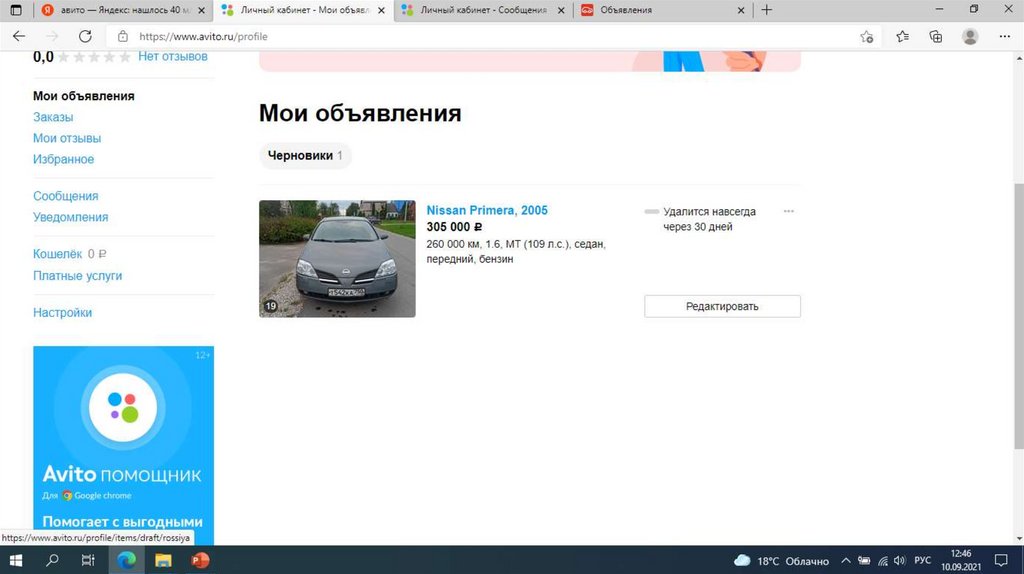Close the 'Личный кабинет - Сообщения' tab
The image size is (1024, 574).
pos(561,10)
